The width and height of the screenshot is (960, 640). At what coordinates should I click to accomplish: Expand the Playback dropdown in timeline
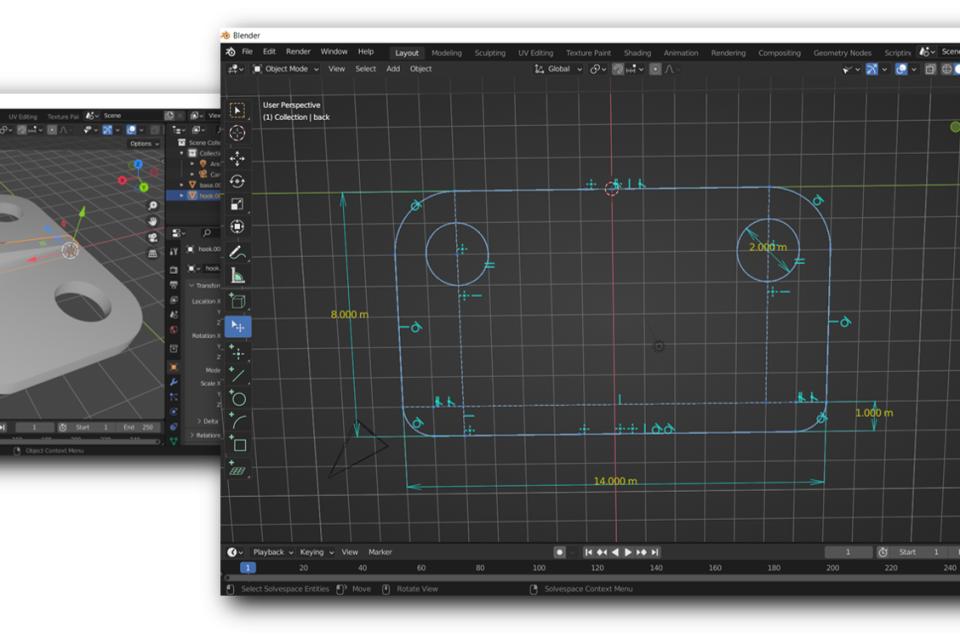[x=272, y=552]
